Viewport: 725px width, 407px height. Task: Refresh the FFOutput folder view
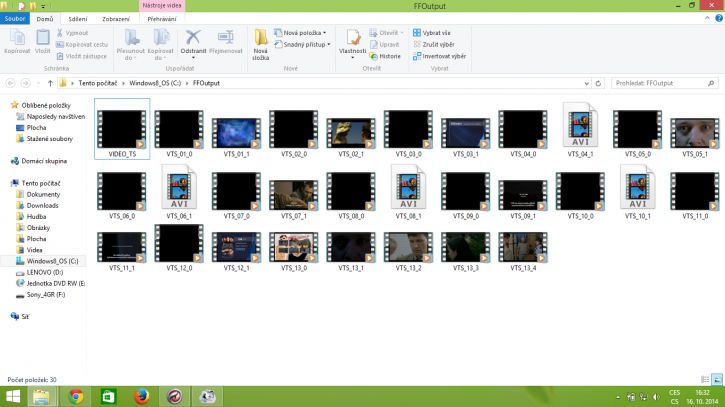click(x=598, y=83)
